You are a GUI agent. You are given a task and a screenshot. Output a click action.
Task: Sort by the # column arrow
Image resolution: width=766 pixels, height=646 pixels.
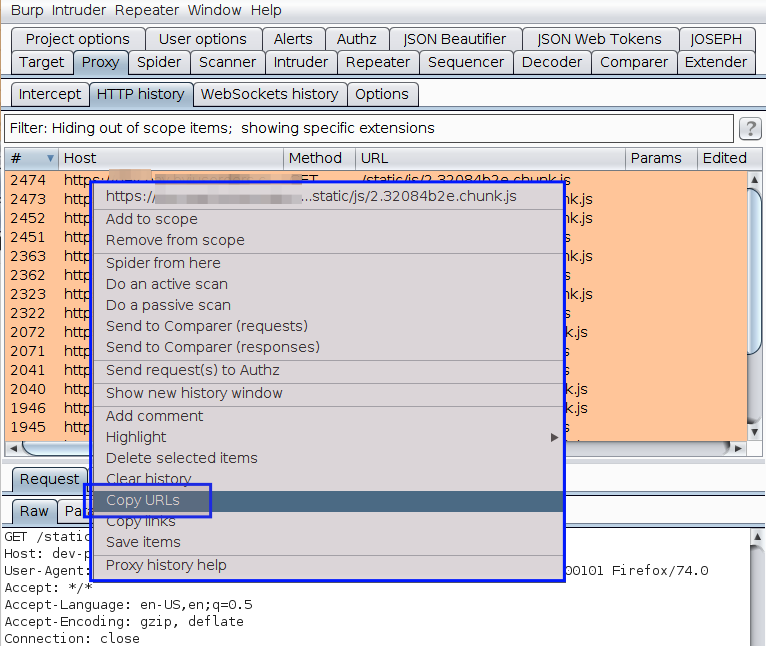pos(50,158)
